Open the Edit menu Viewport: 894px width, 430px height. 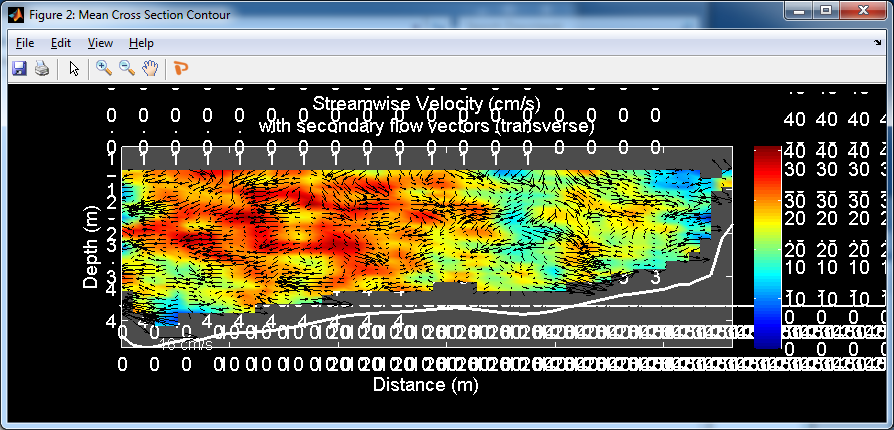coord(61,43)
